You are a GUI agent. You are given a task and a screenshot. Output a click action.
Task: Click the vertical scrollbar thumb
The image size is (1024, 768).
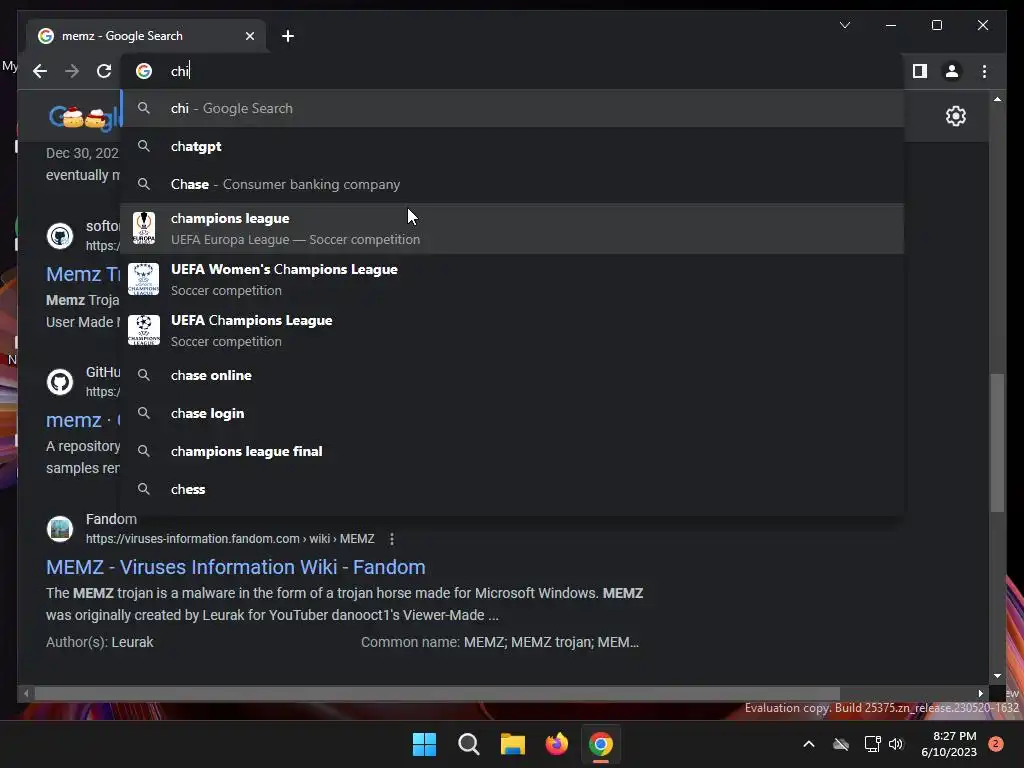[x=997, y=443]
